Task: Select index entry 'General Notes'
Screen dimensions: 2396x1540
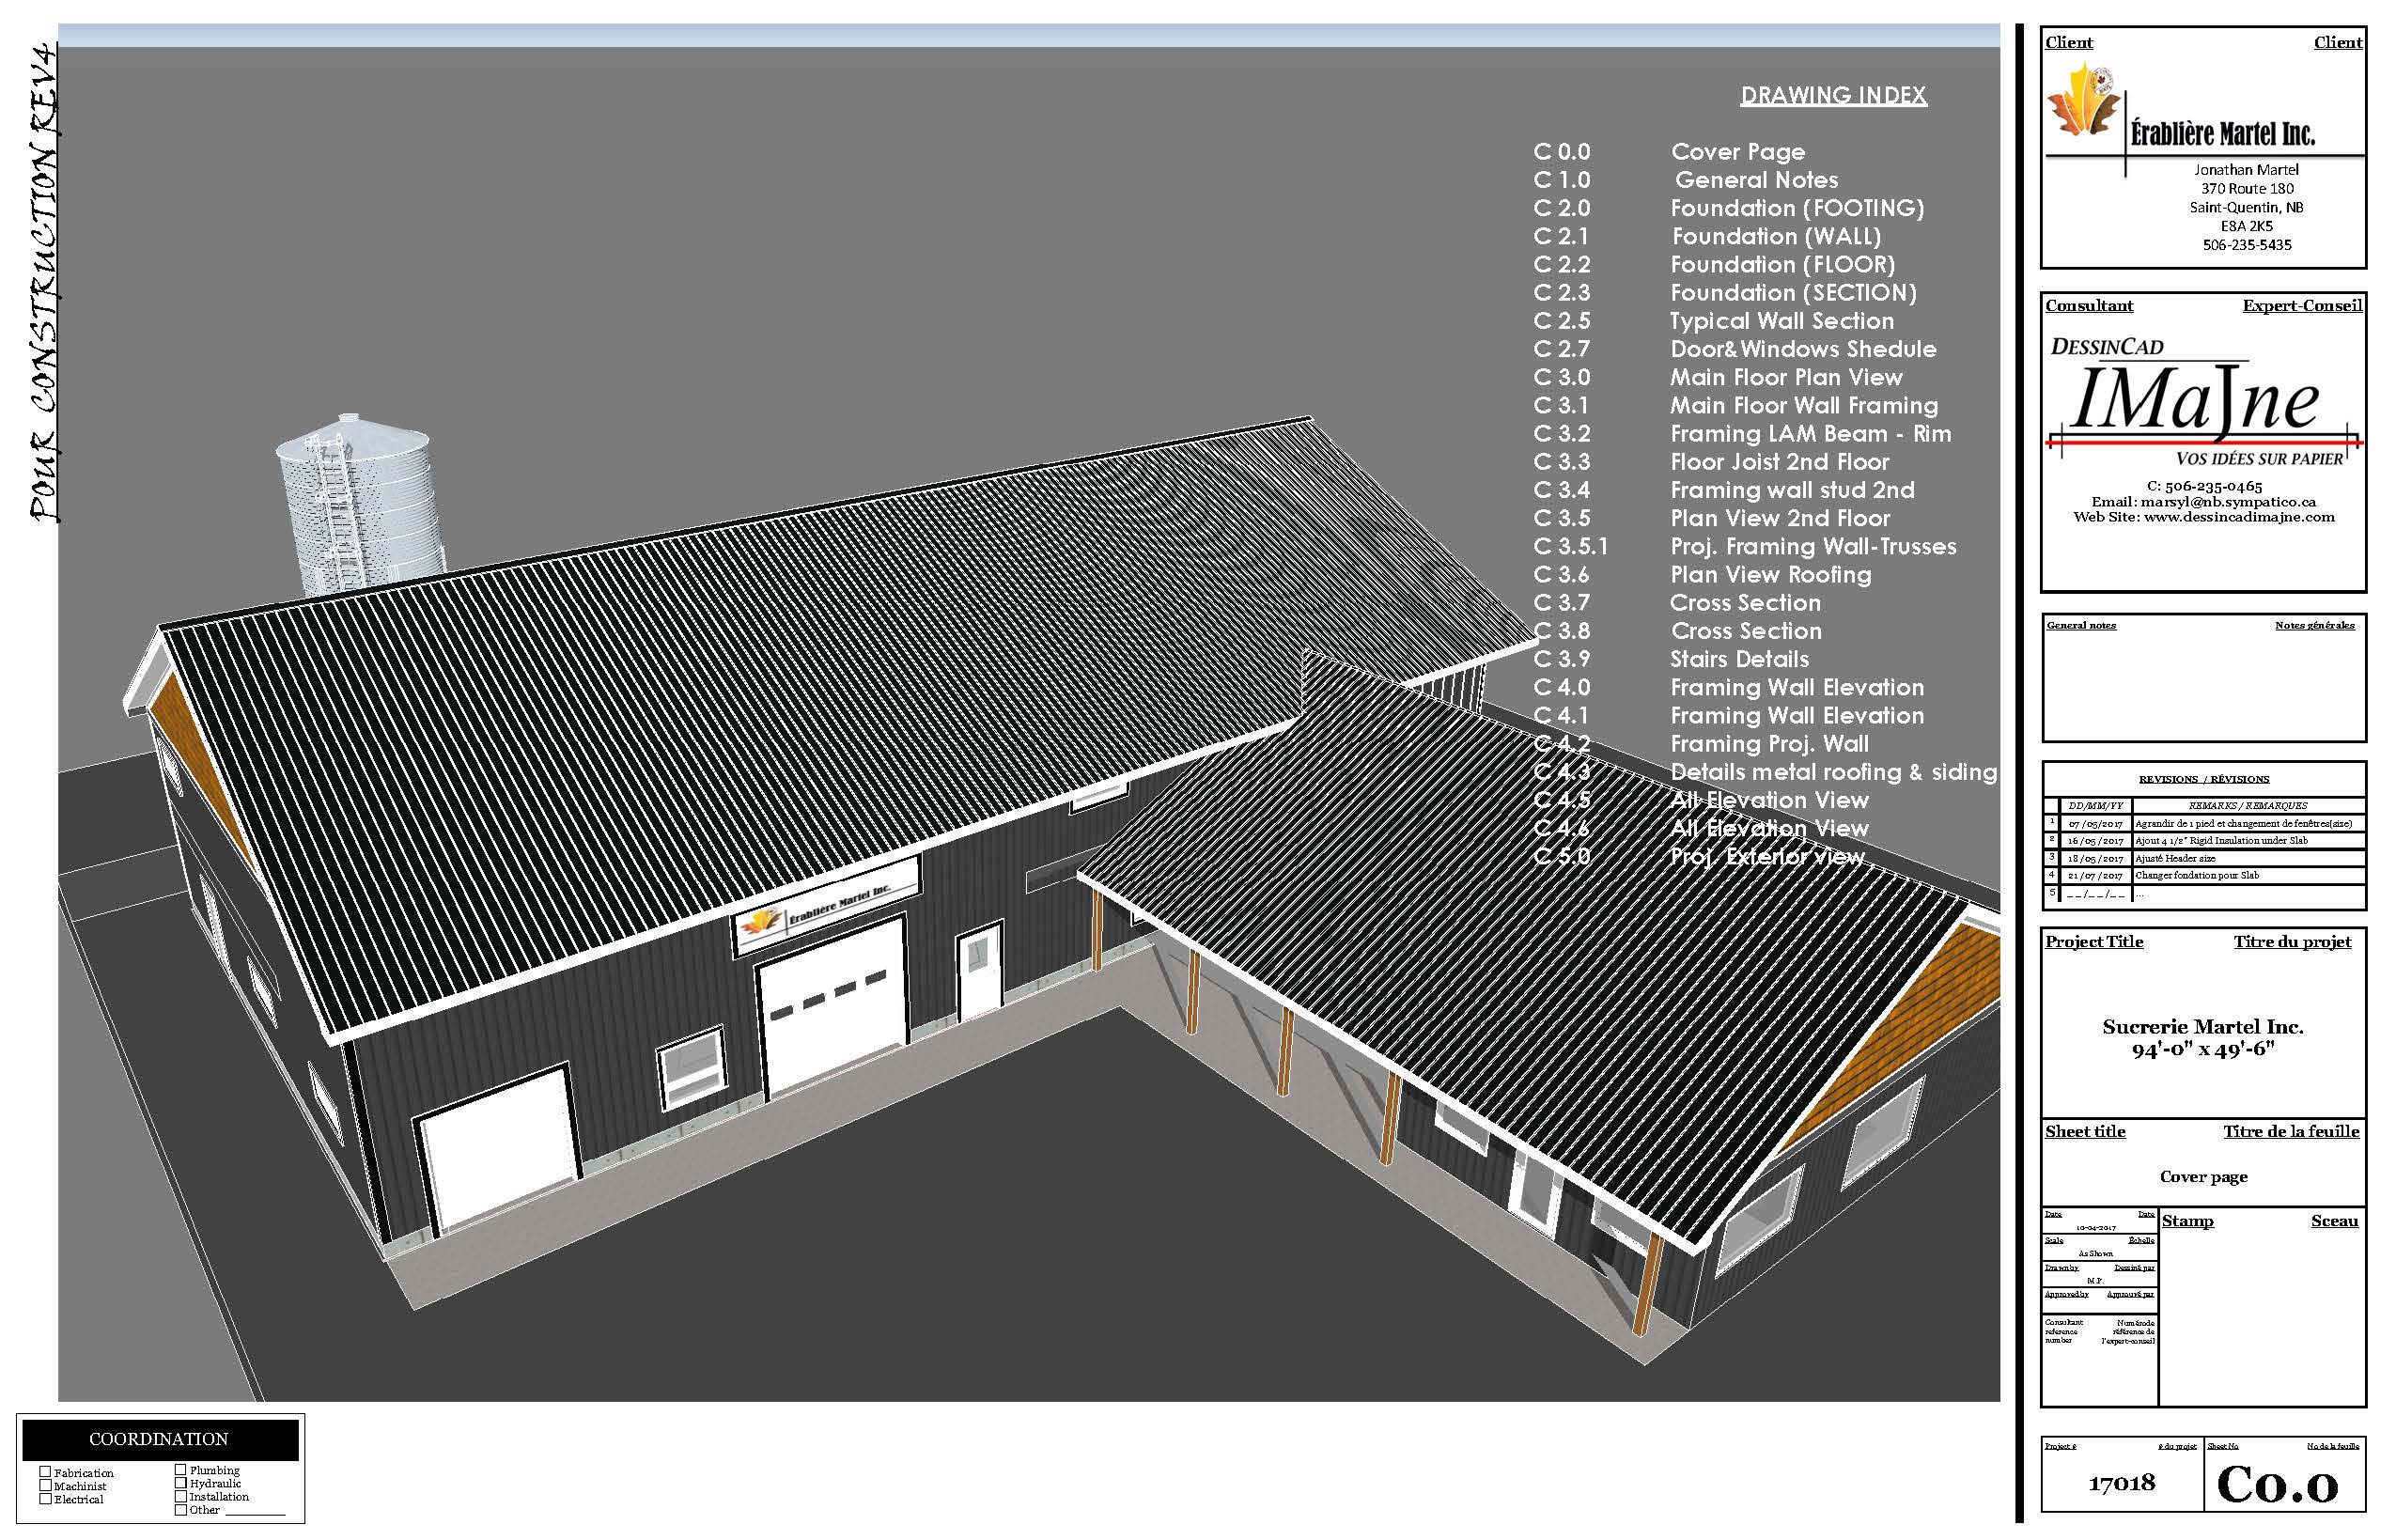Action: [1756, 180]
